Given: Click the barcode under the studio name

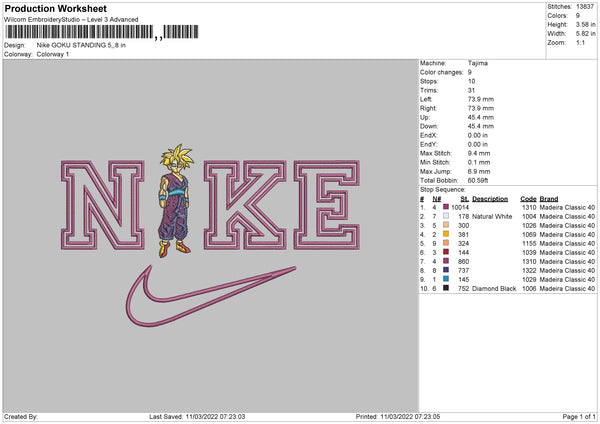Looking at the screenshot, I should tap(102, 32).
